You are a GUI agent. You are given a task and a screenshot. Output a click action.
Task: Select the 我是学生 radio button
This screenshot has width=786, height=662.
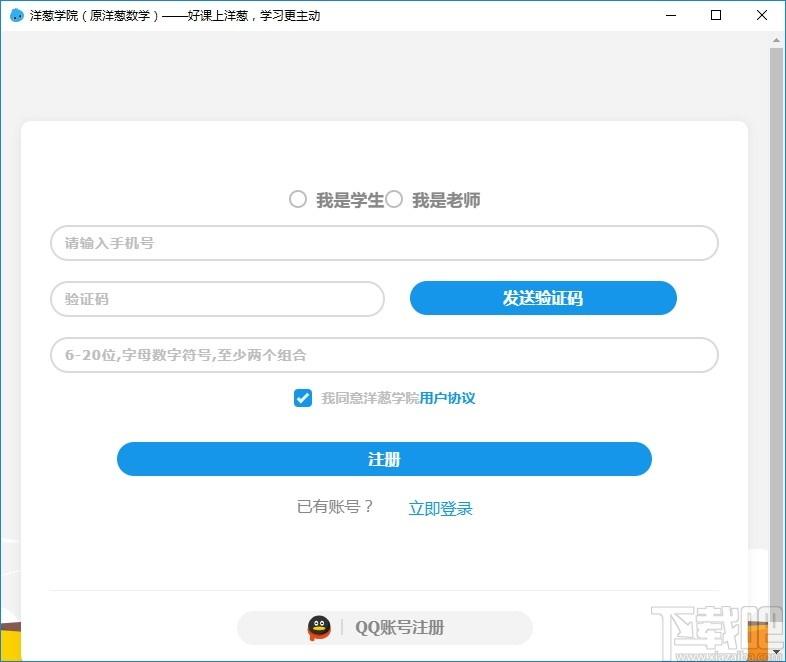(298, 199)
